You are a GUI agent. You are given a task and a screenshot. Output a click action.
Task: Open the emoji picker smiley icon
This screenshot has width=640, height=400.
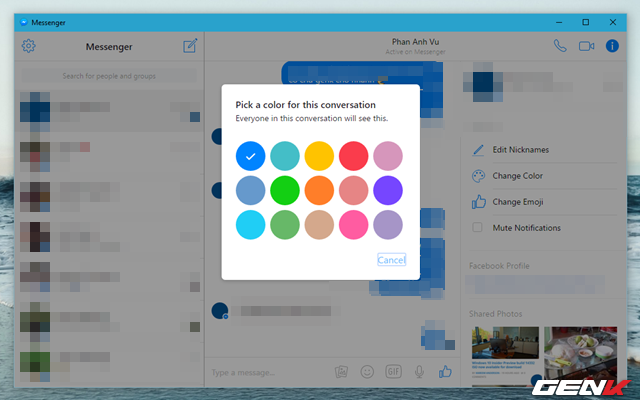coord(367,371)
